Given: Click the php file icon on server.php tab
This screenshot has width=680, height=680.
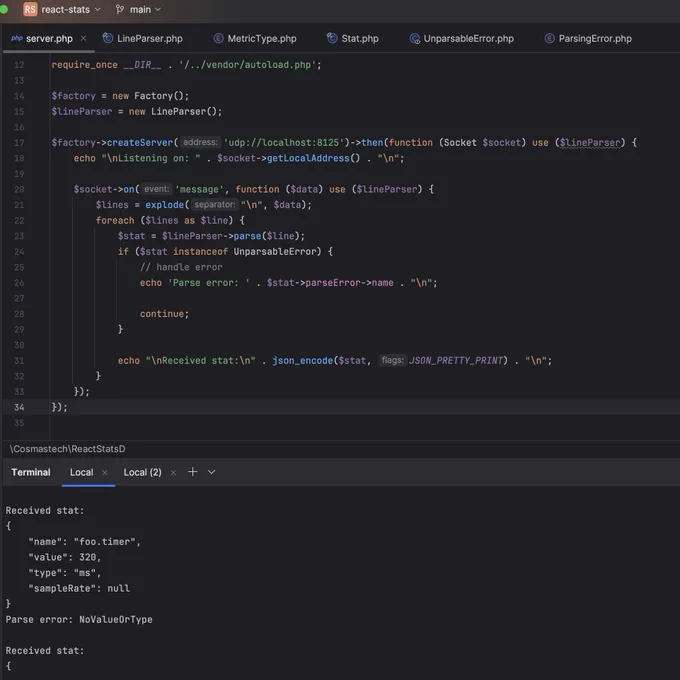Looking at the screenshot, I should 17,39.
